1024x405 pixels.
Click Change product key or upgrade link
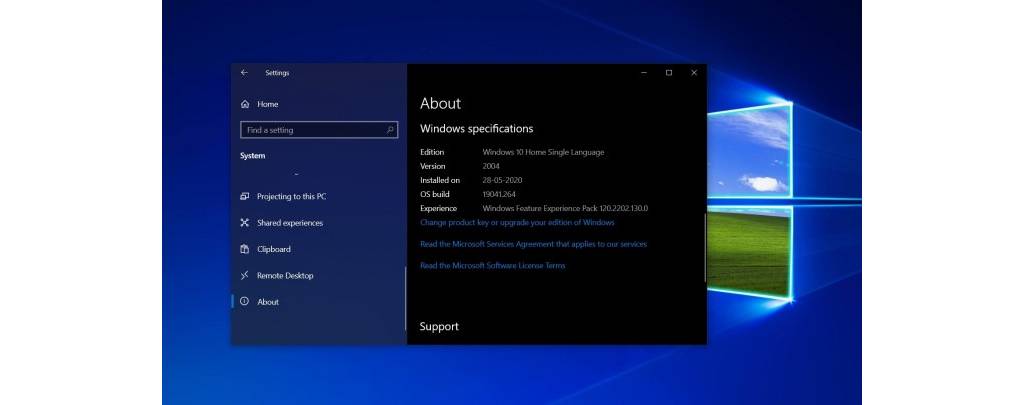pyautogui.click(x=517, y=222)
